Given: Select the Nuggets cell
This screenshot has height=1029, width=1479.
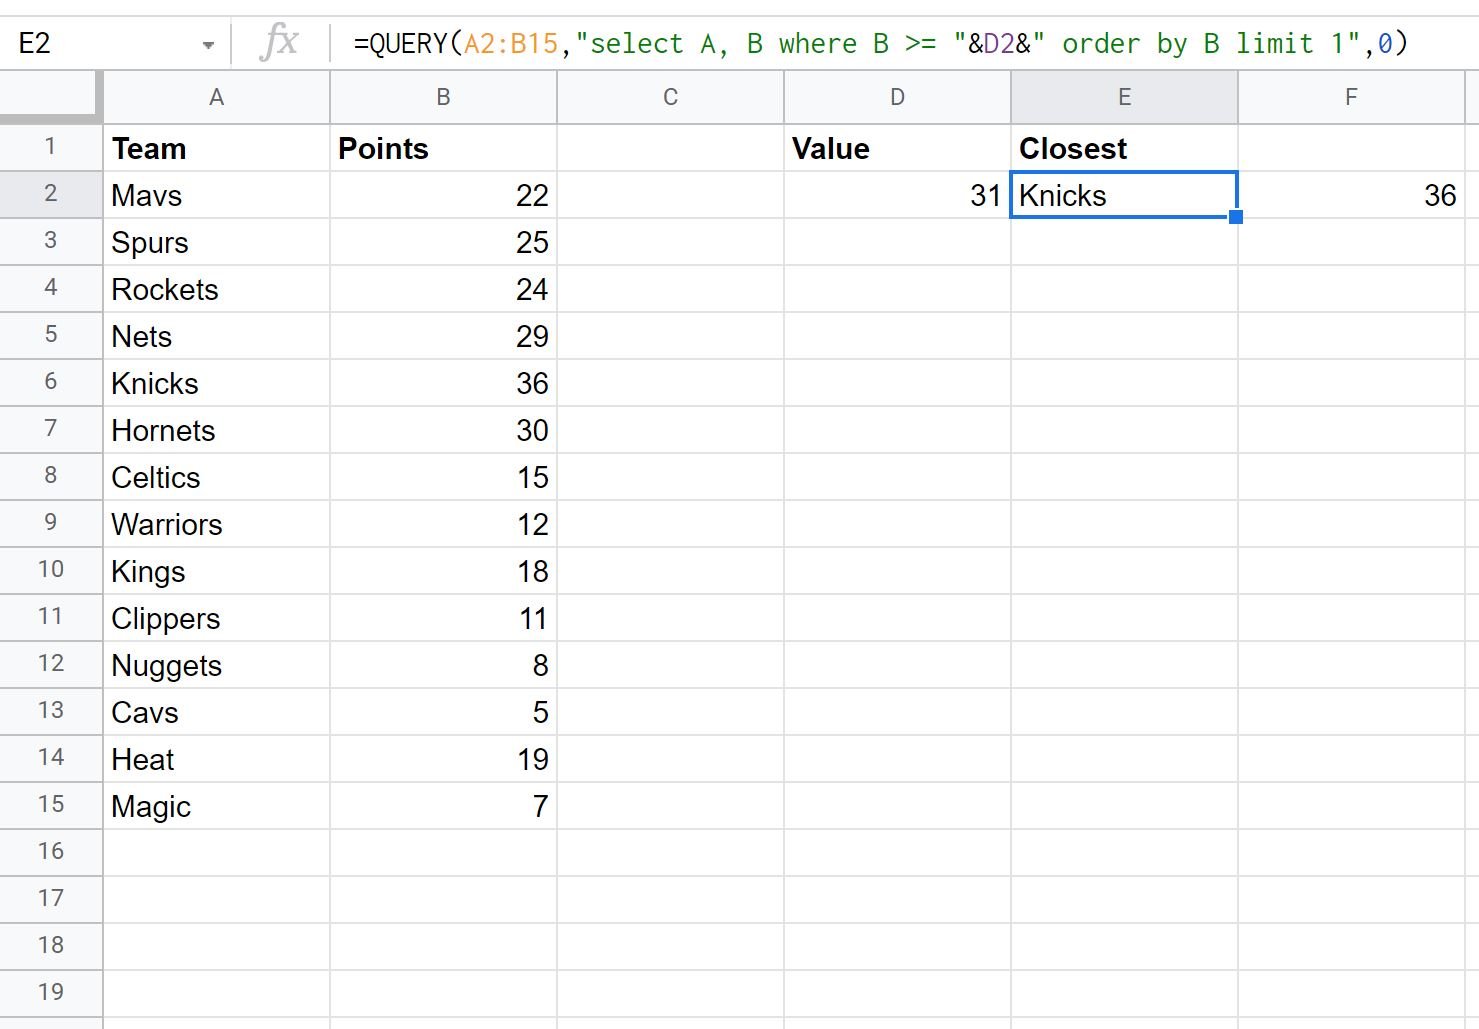Looking at the screenshot, I should [216, 665].
